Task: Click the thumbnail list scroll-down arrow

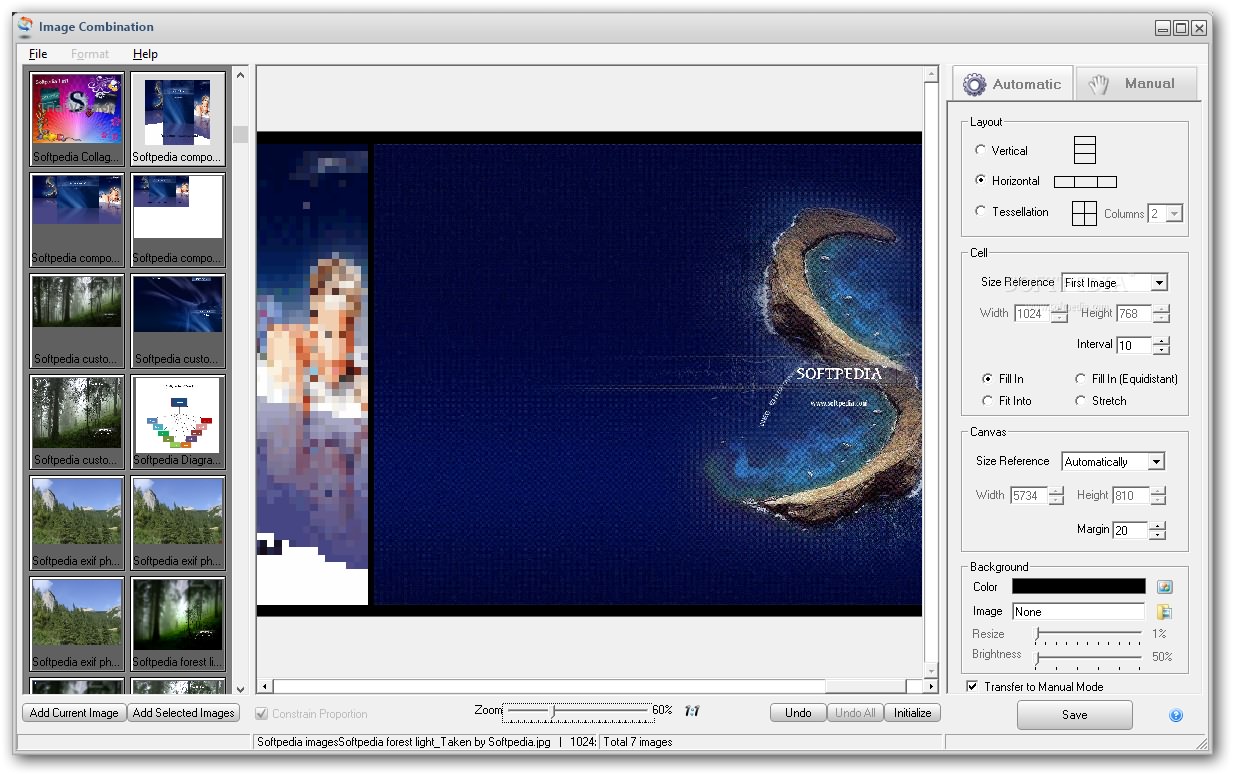Action: 240,688
